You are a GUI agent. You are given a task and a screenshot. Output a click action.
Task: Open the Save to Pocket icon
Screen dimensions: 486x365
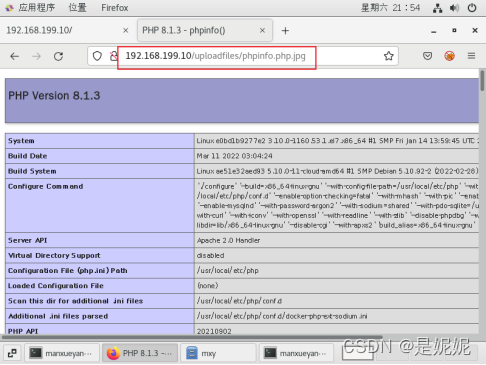coord(427,56)
